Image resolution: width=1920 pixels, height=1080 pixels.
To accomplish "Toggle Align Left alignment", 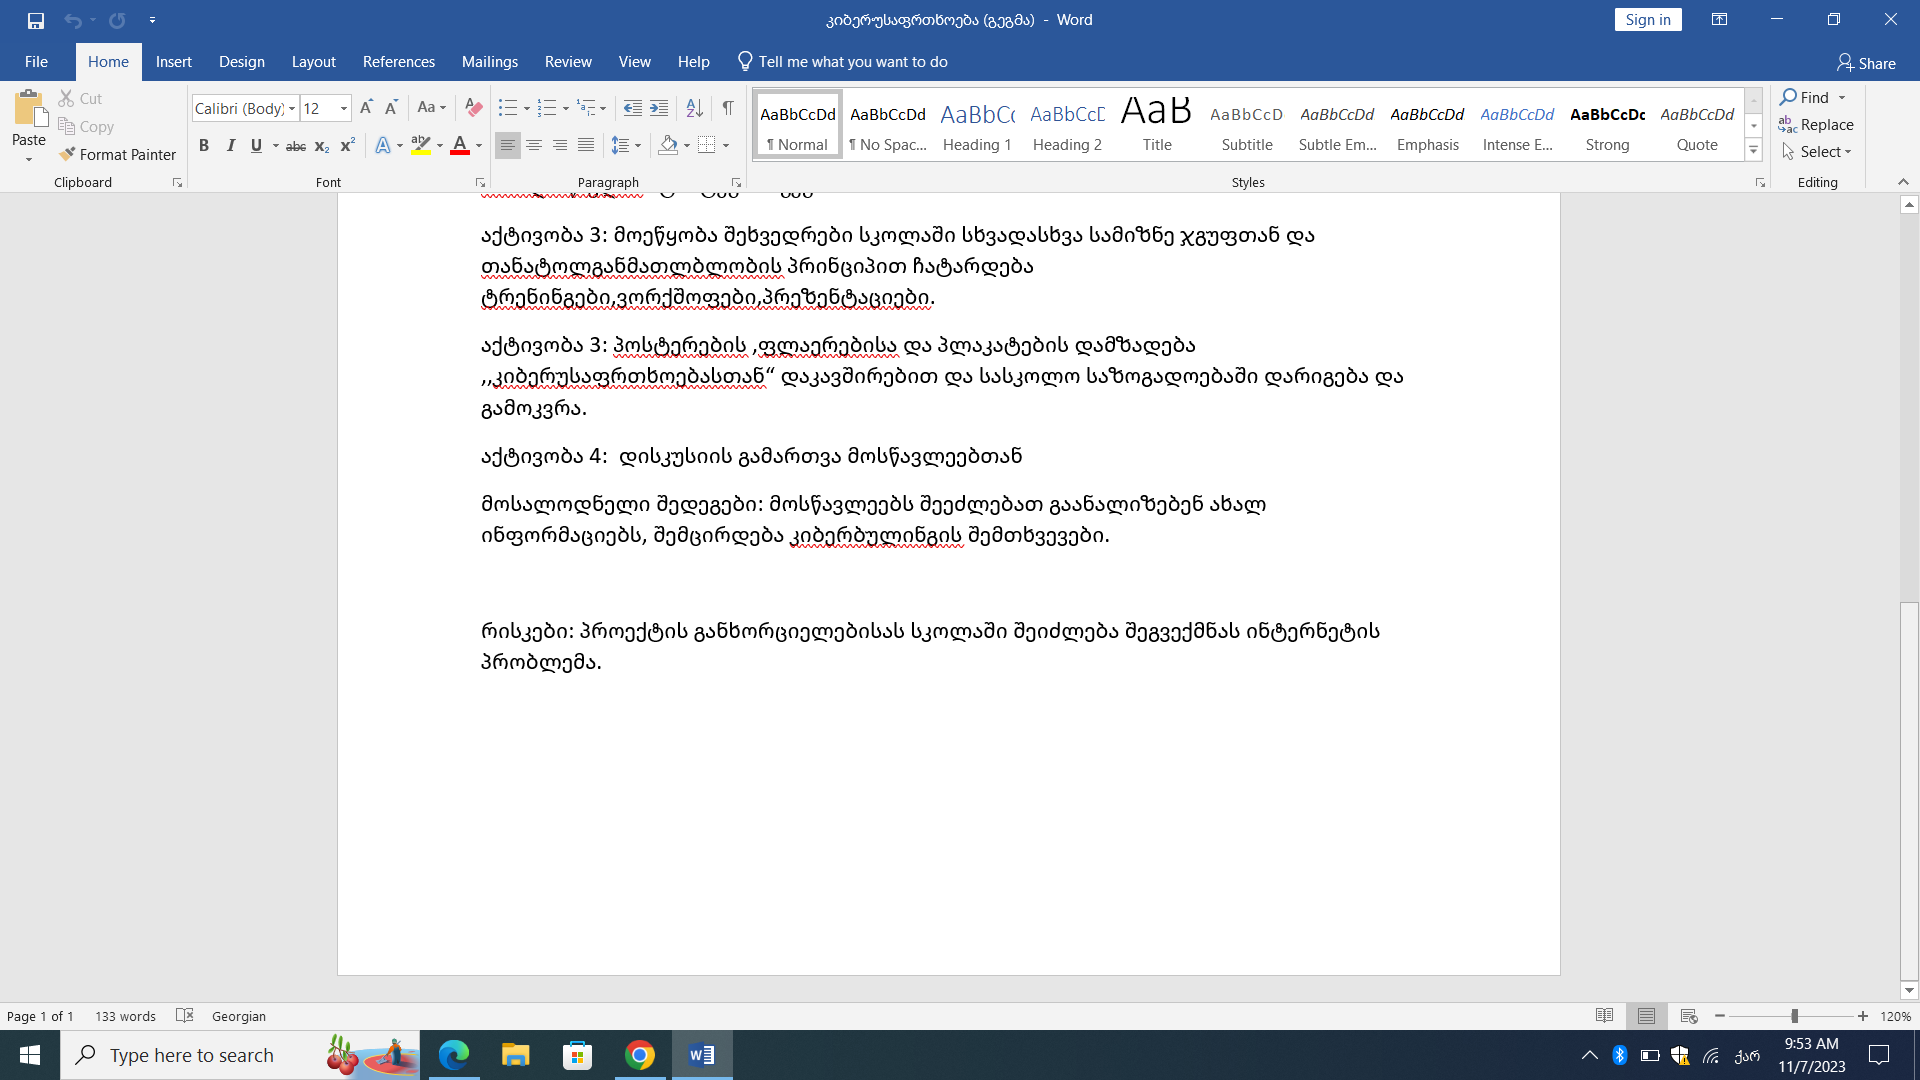I will pyautogui.click(x=508, y=146).
